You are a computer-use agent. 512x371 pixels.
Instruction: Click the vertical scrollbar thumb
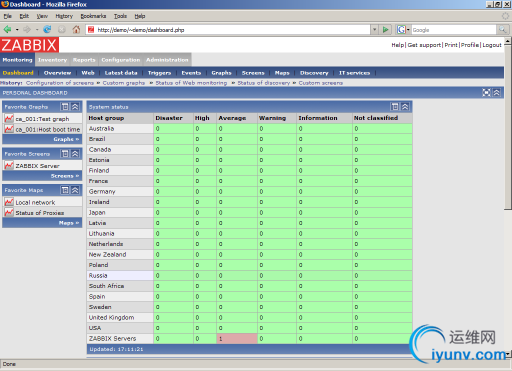click(x=508, y=127)
